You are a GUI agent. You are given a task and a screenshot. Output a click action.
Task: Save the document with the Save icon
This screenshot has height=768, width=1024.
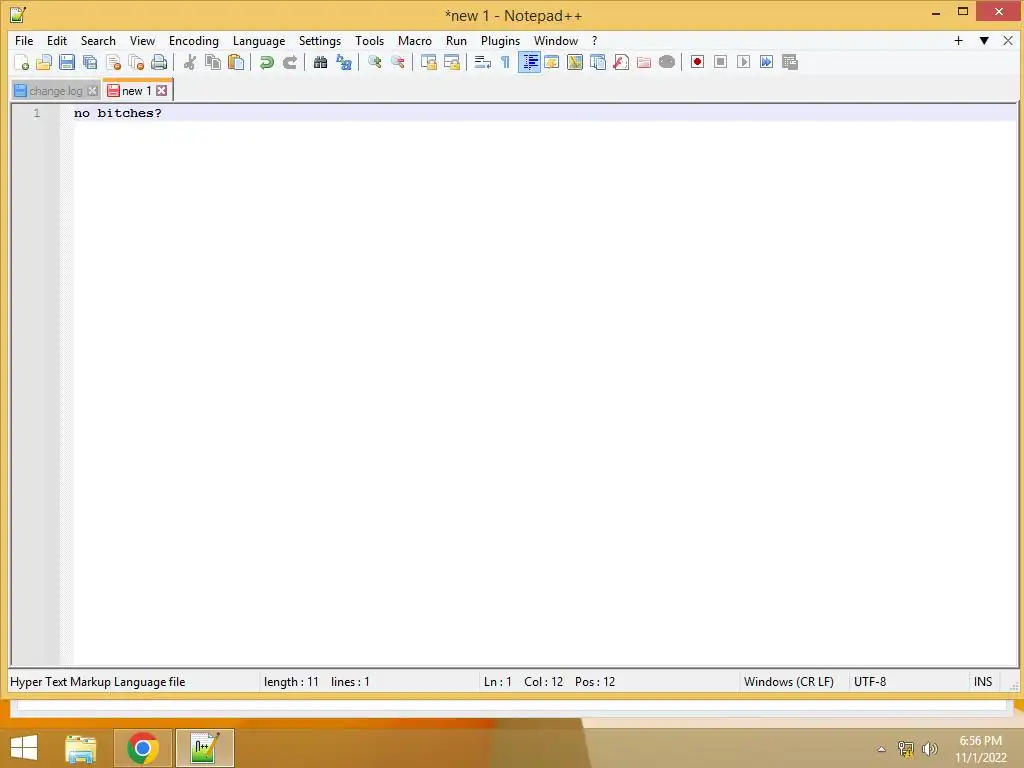click(67, 62)
